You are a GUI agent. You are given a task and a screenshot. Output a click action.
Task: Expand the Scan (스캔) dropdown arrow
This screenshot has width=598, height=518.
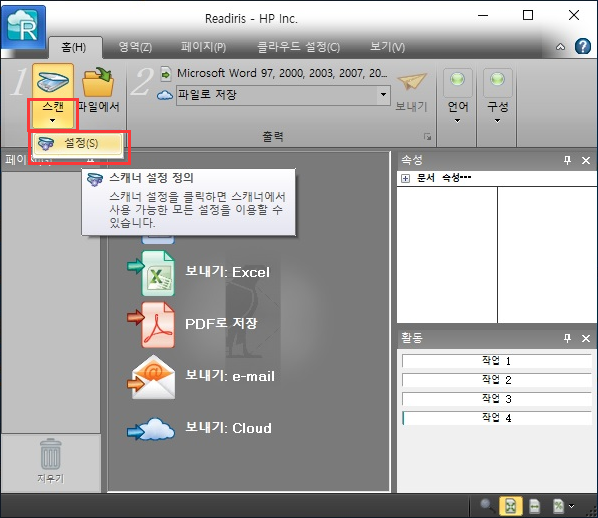(x=53, y=121)
